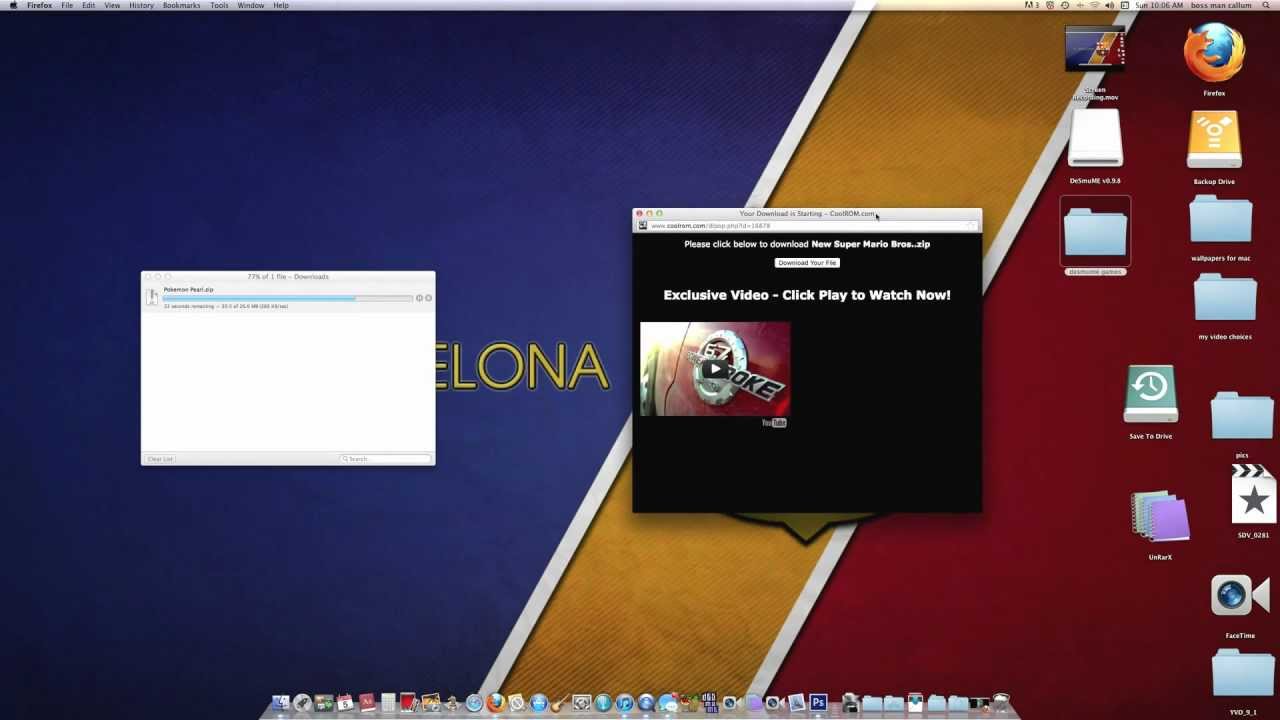
Task: Select the UnRarX desktop icon
Action: [x=1160, y=518]
